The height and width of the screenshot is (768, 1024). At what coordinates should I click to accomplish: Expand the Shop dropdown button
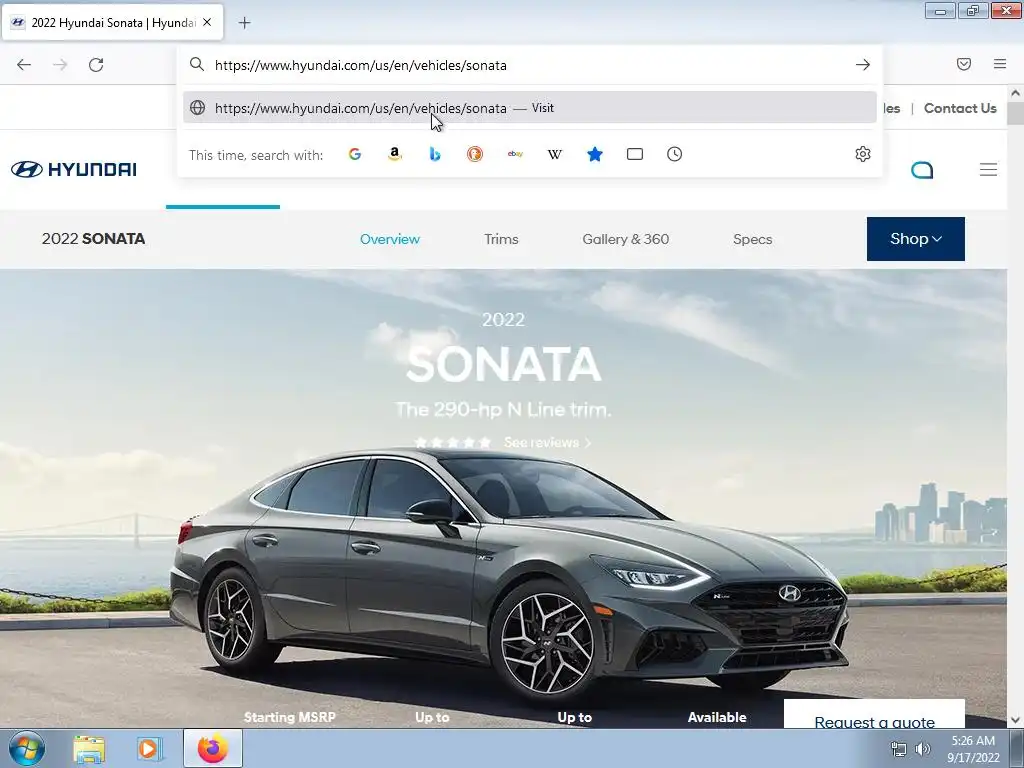(x=916, y=239)
